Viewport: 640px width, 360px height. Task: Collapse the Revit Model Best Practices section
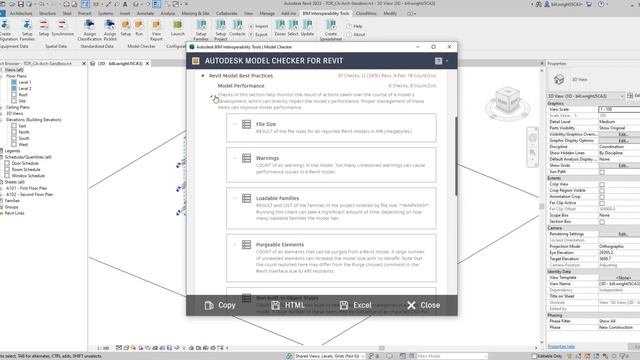click(203, 76)
